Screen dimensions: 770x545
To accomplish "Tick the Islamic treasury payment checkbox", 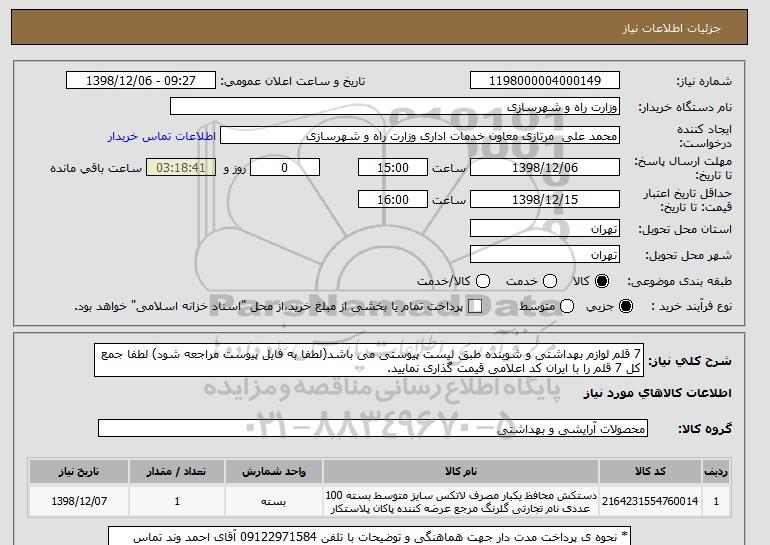I will (475, 306).
